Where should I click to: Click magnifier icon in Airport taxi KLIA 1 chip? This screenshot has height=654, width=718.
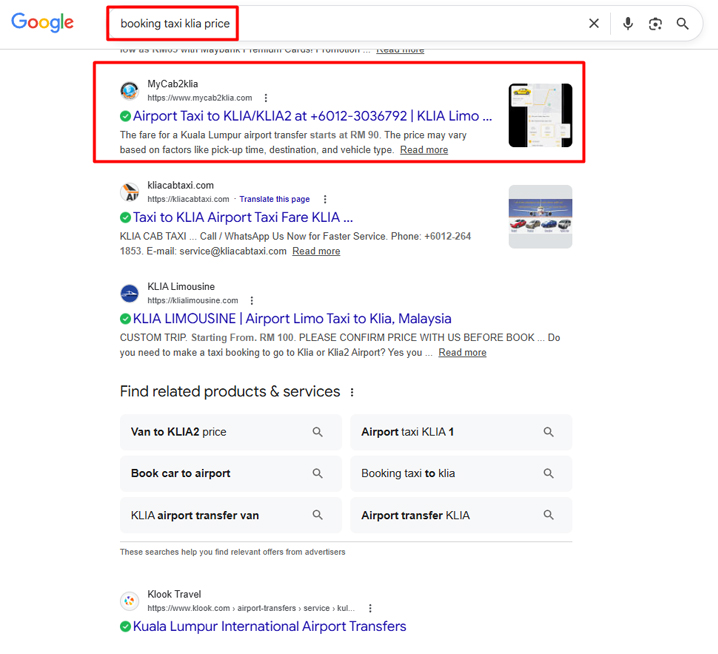tap(548, 432)
